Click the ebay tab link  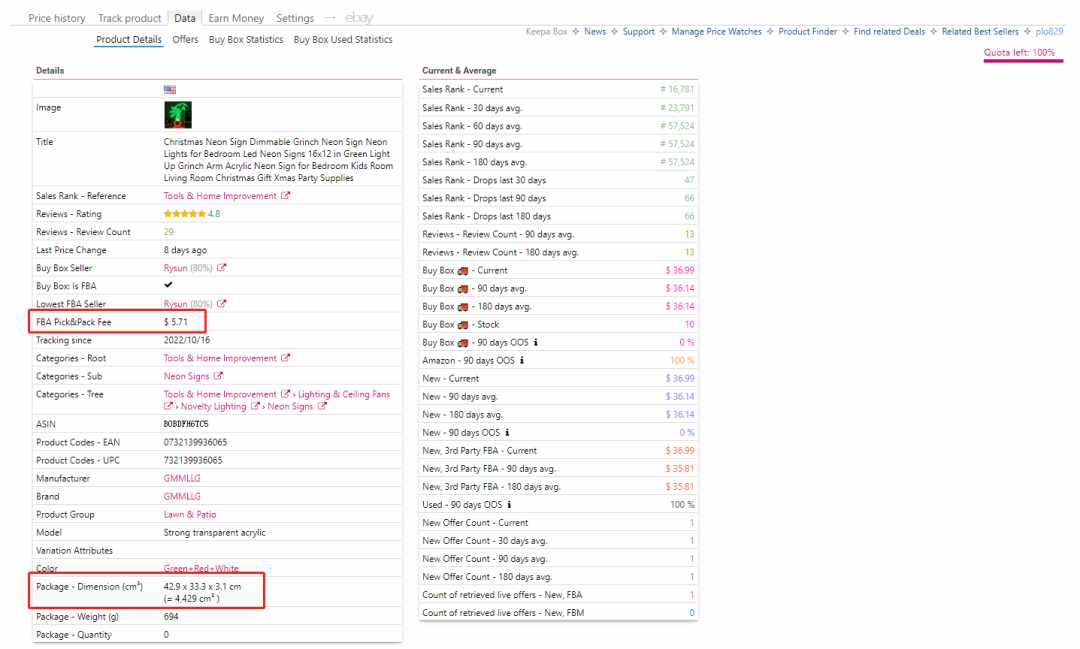[359, 18]
